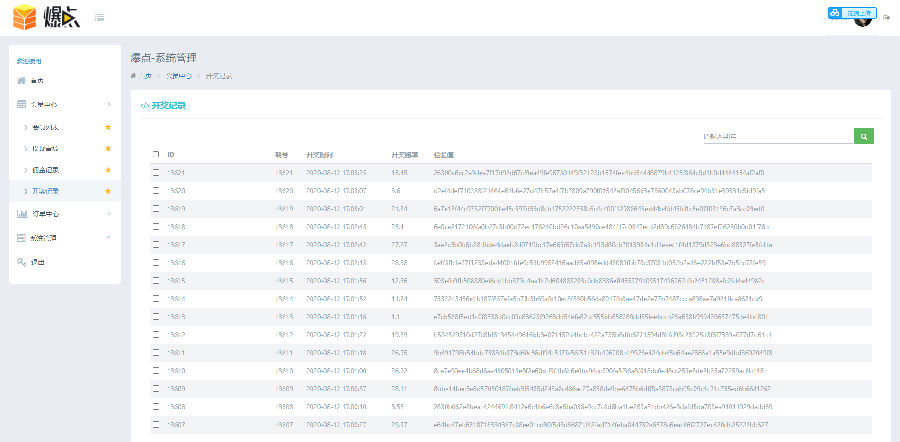
Task: Click the 系统管理 sidebar menu label
Action: 44,238
